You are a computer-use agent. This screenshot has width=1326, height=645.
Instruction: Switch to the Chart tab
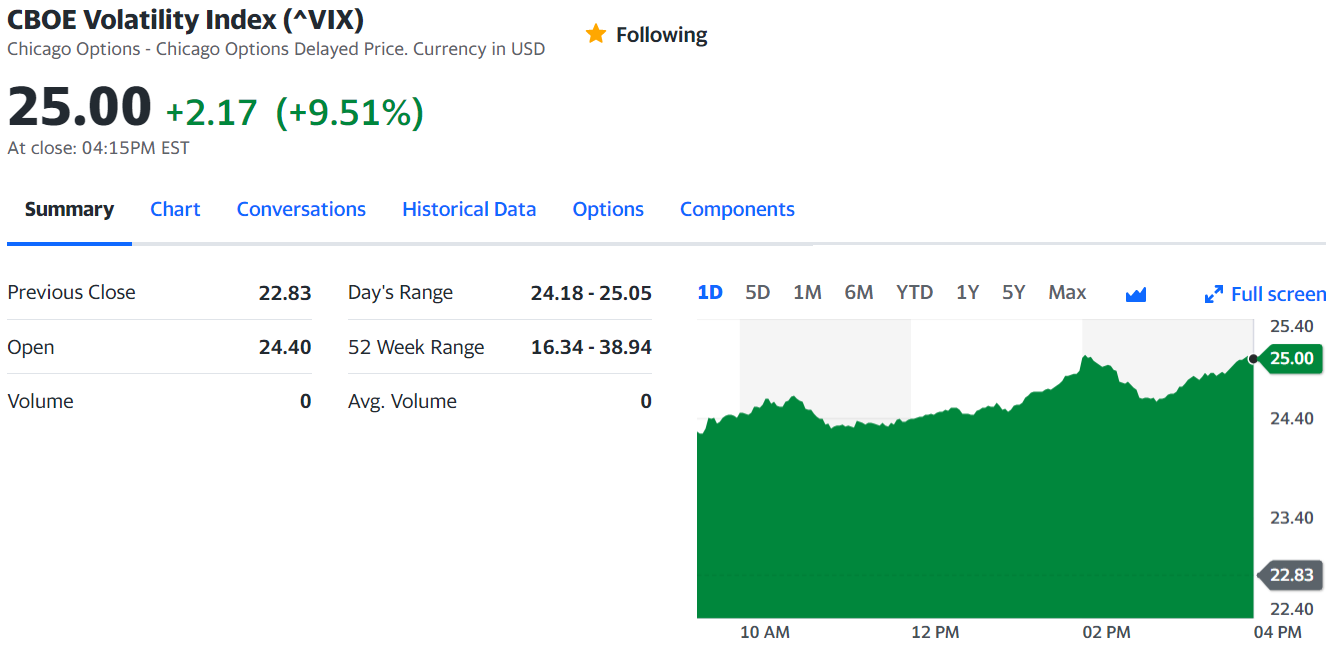tap(175, 209)
